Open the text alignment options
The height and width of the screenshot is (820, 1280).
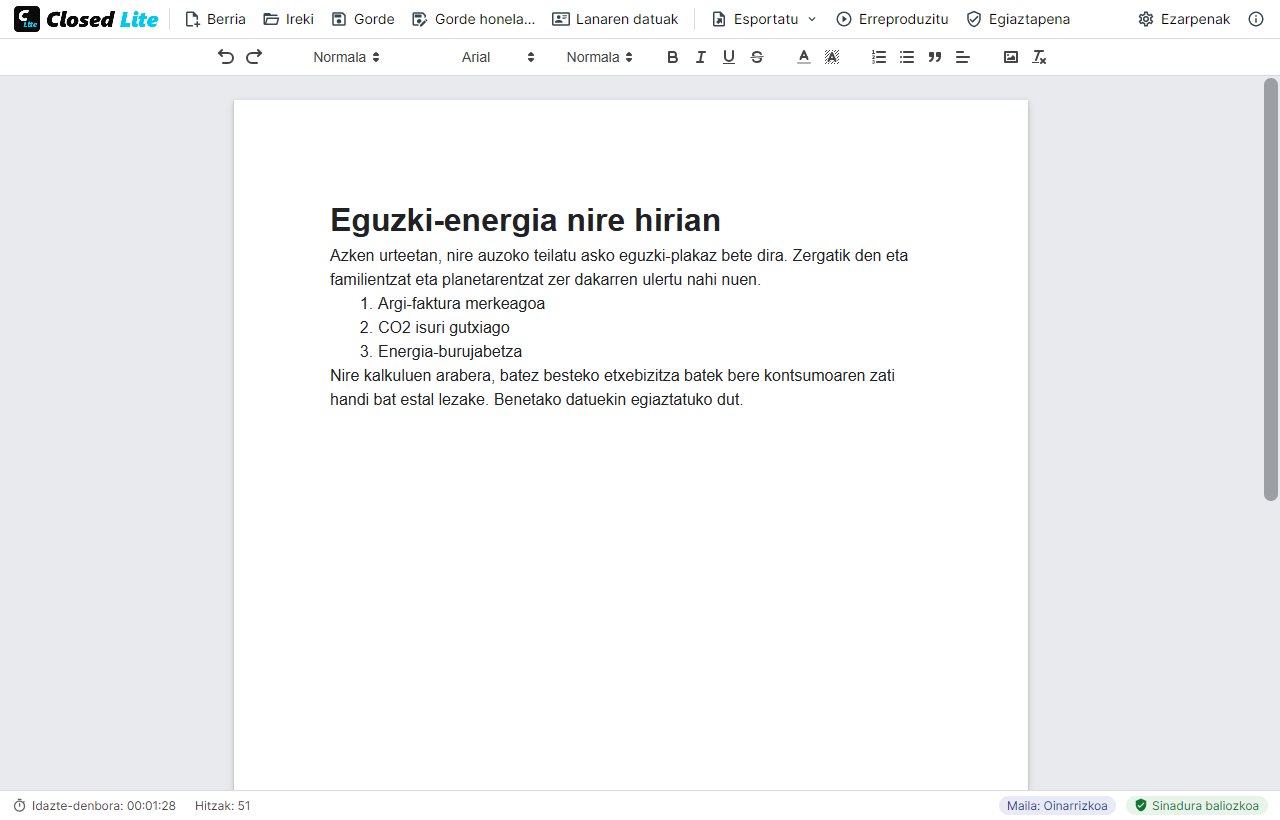point(963,57)
